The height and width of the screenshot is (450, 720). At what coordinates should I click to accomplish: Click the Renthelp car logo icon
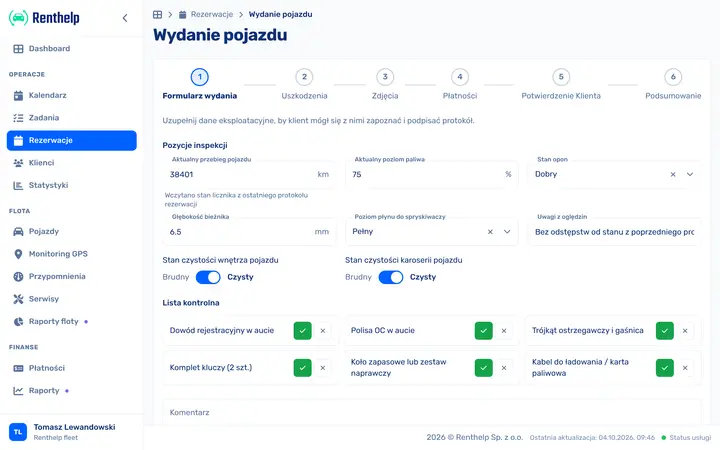click(18, 18)
